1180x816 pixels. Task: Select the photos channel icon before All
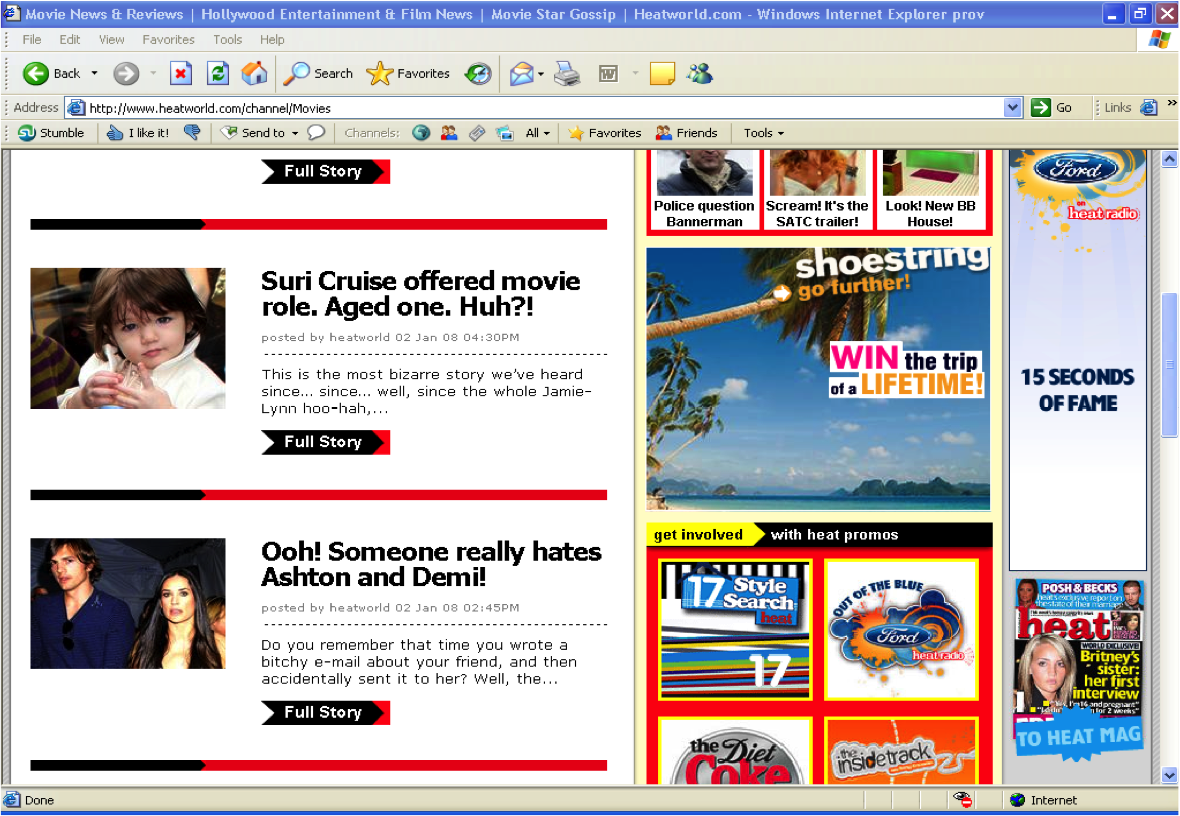[504, 132]
